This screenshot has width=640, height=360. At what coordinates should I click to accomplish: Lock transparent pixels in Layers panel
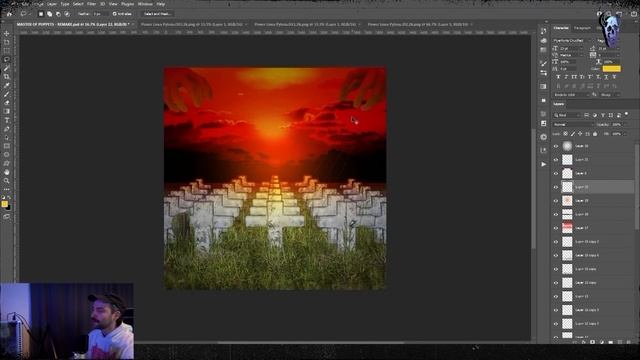[x=565, y=133]
